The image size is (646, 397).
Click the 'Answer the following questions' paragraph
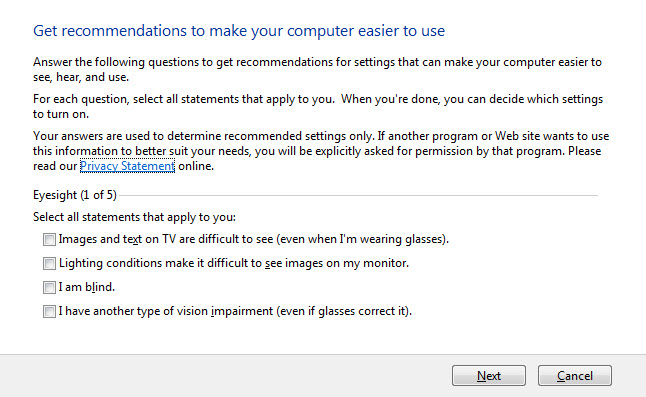coord(317,69)
